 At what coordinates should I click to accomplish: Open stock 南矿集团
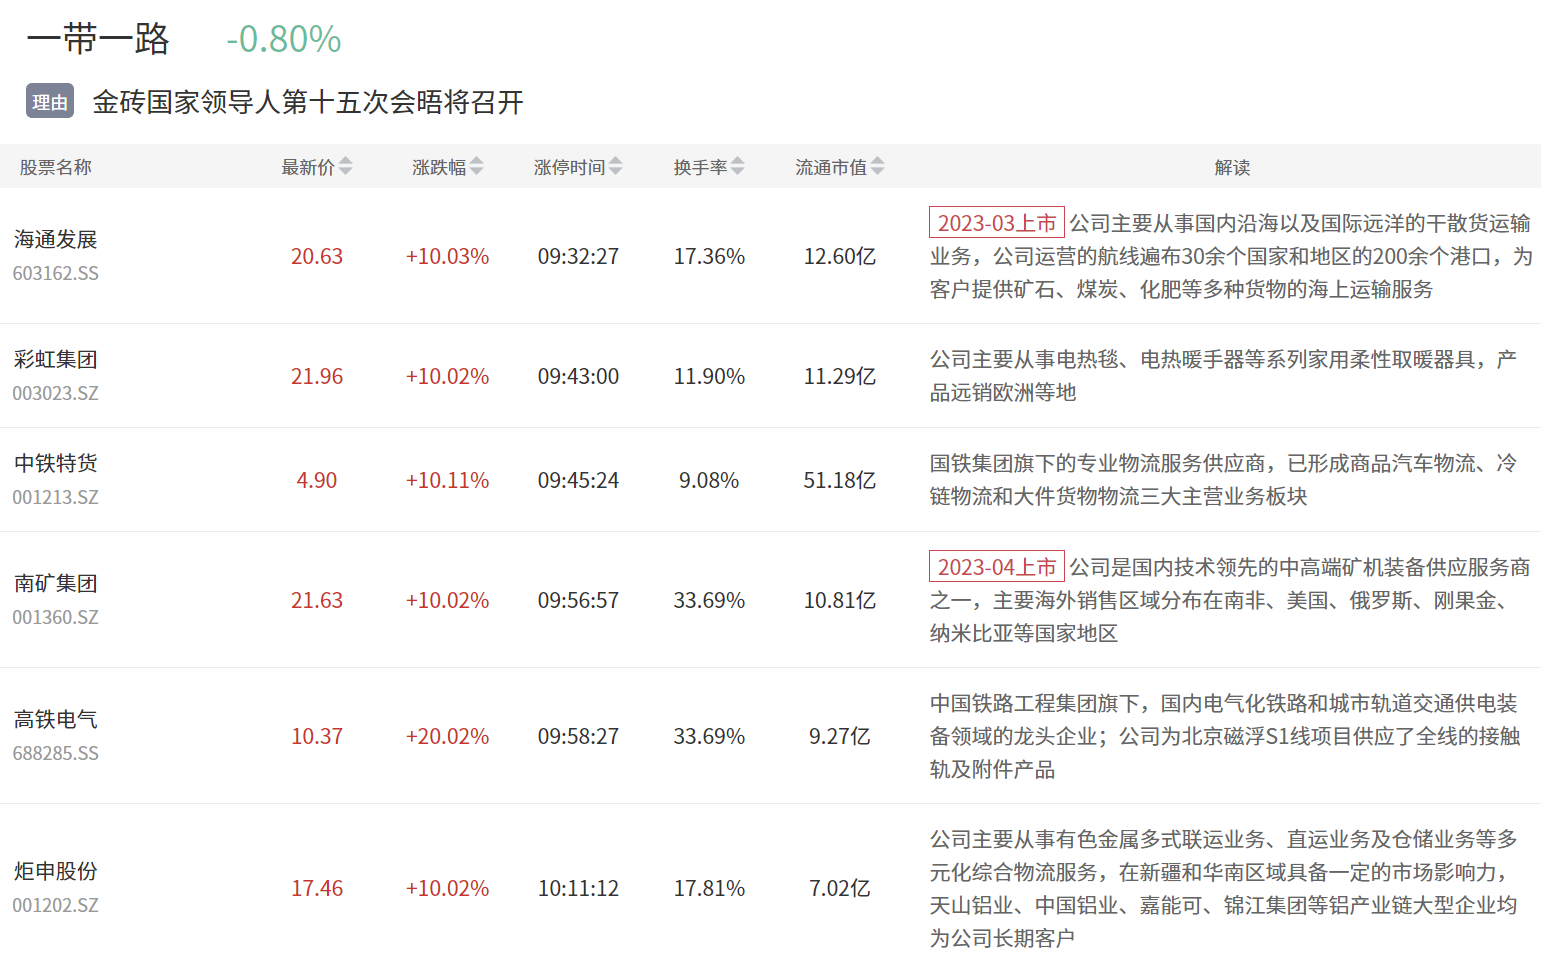56,583
